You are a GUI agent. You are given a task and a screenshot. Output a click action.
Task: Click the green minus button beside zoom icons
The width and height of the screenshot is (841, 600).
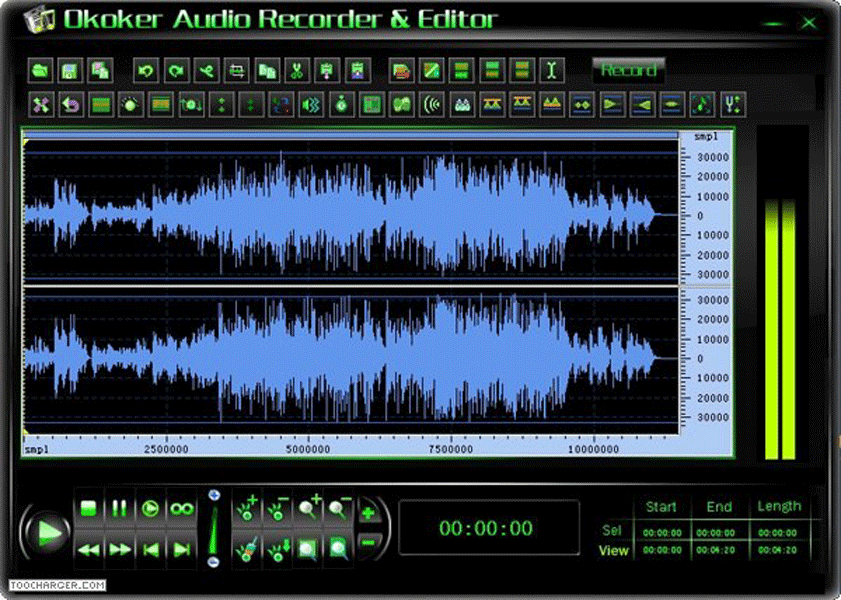(369, 544)
